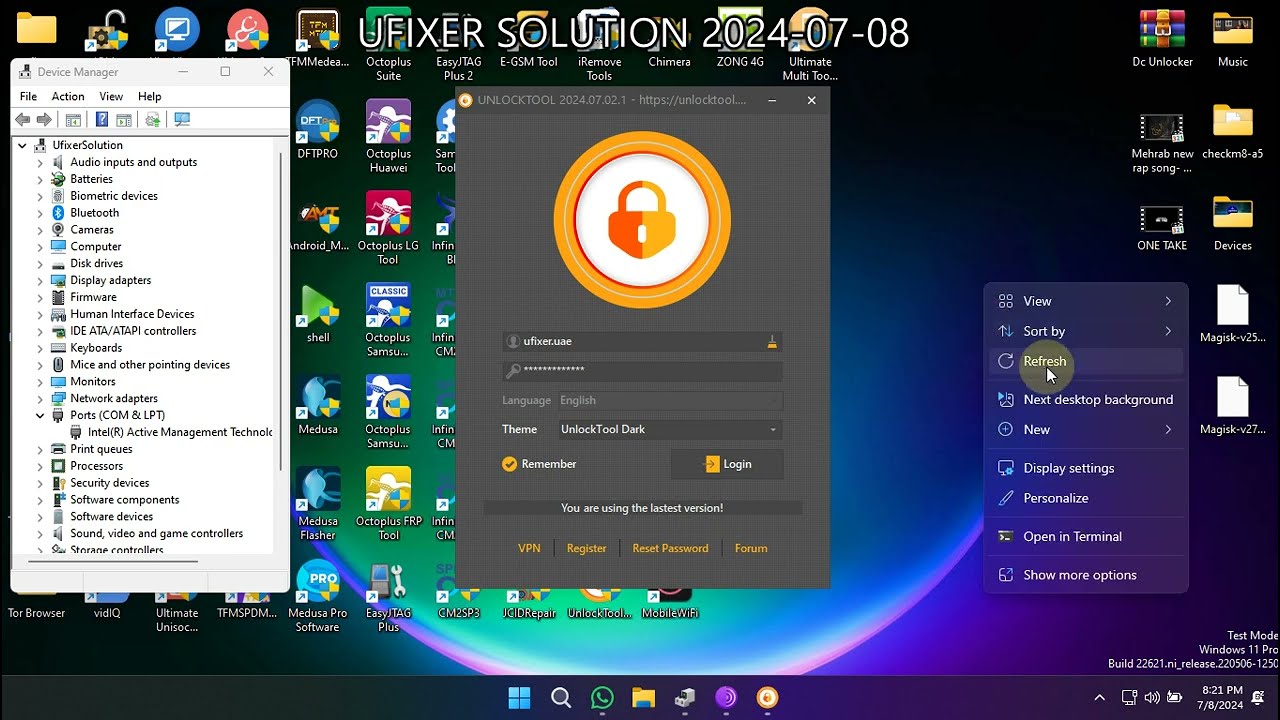Open the checkm8-a5 folder
This screenshot has width=1280, height=720.
(1233, 130)
